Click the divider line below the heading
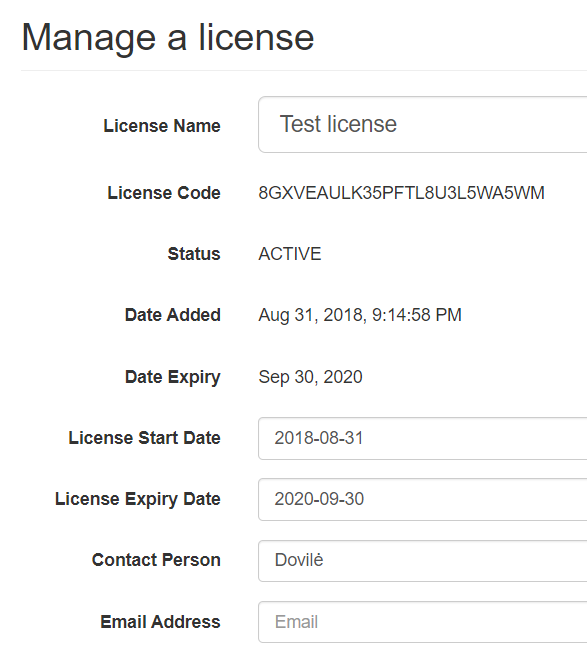 click(304, 70)
